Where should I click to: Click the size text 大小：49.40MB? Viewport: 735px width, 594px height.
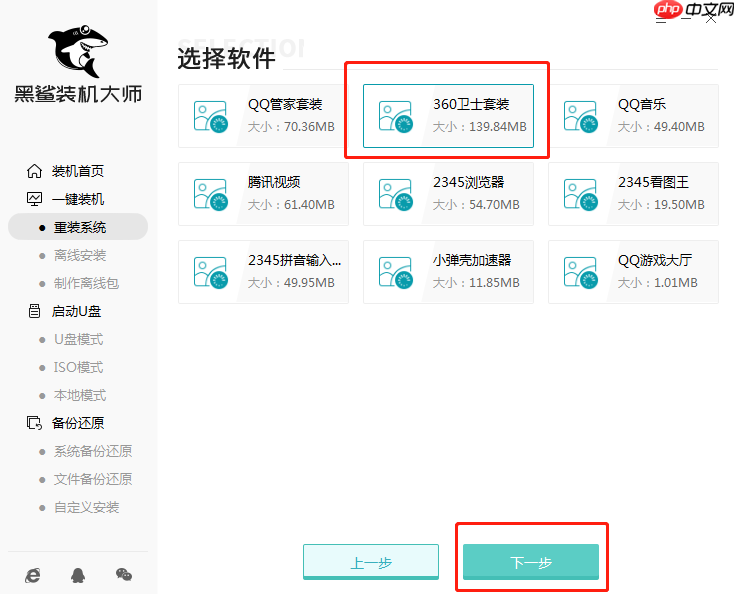point(661,127)
